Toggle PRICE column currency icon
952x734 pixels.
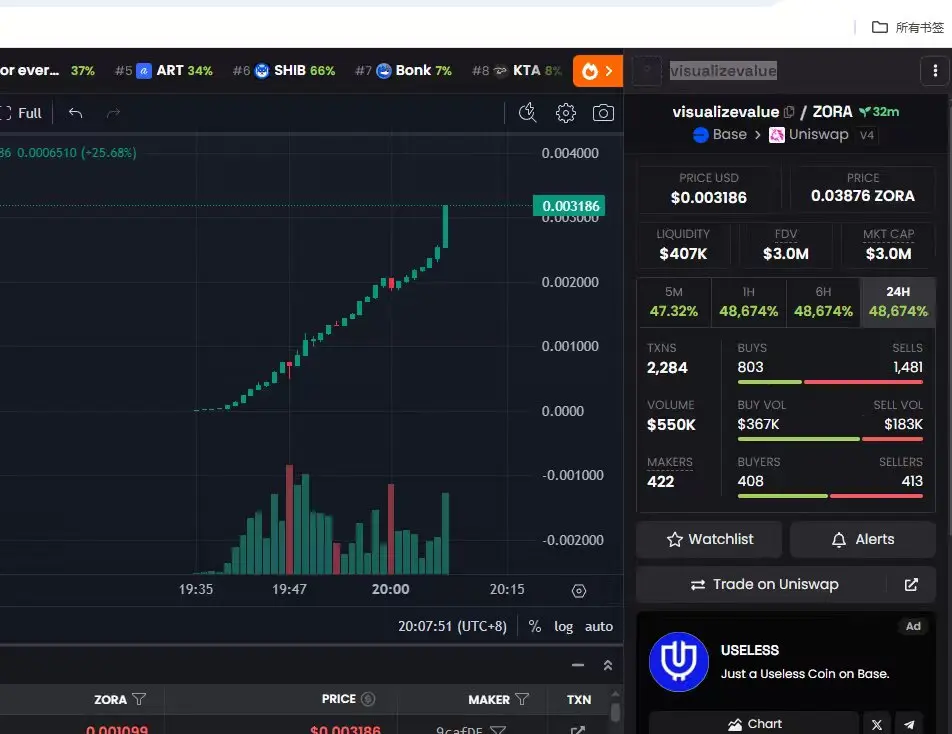coord(368,699)
